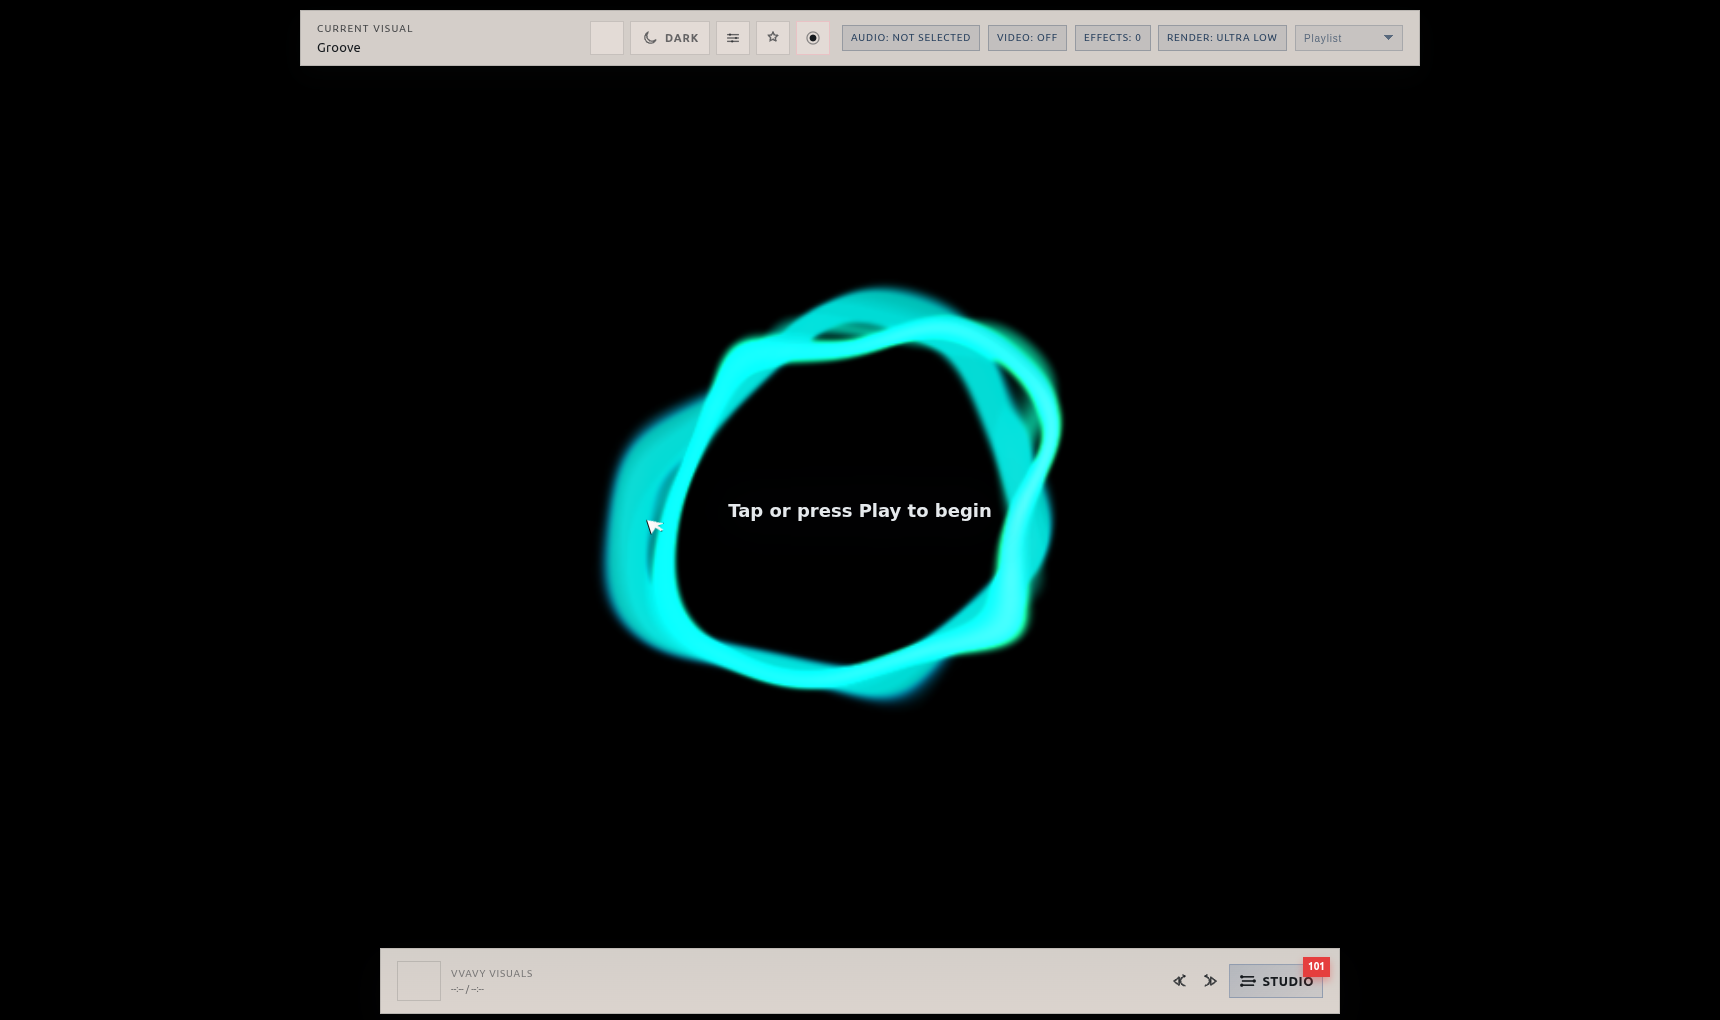Viewport: 1720px width, 1020px height.
Task: Select the next visual skip icon
Action: coord(1210,981)
